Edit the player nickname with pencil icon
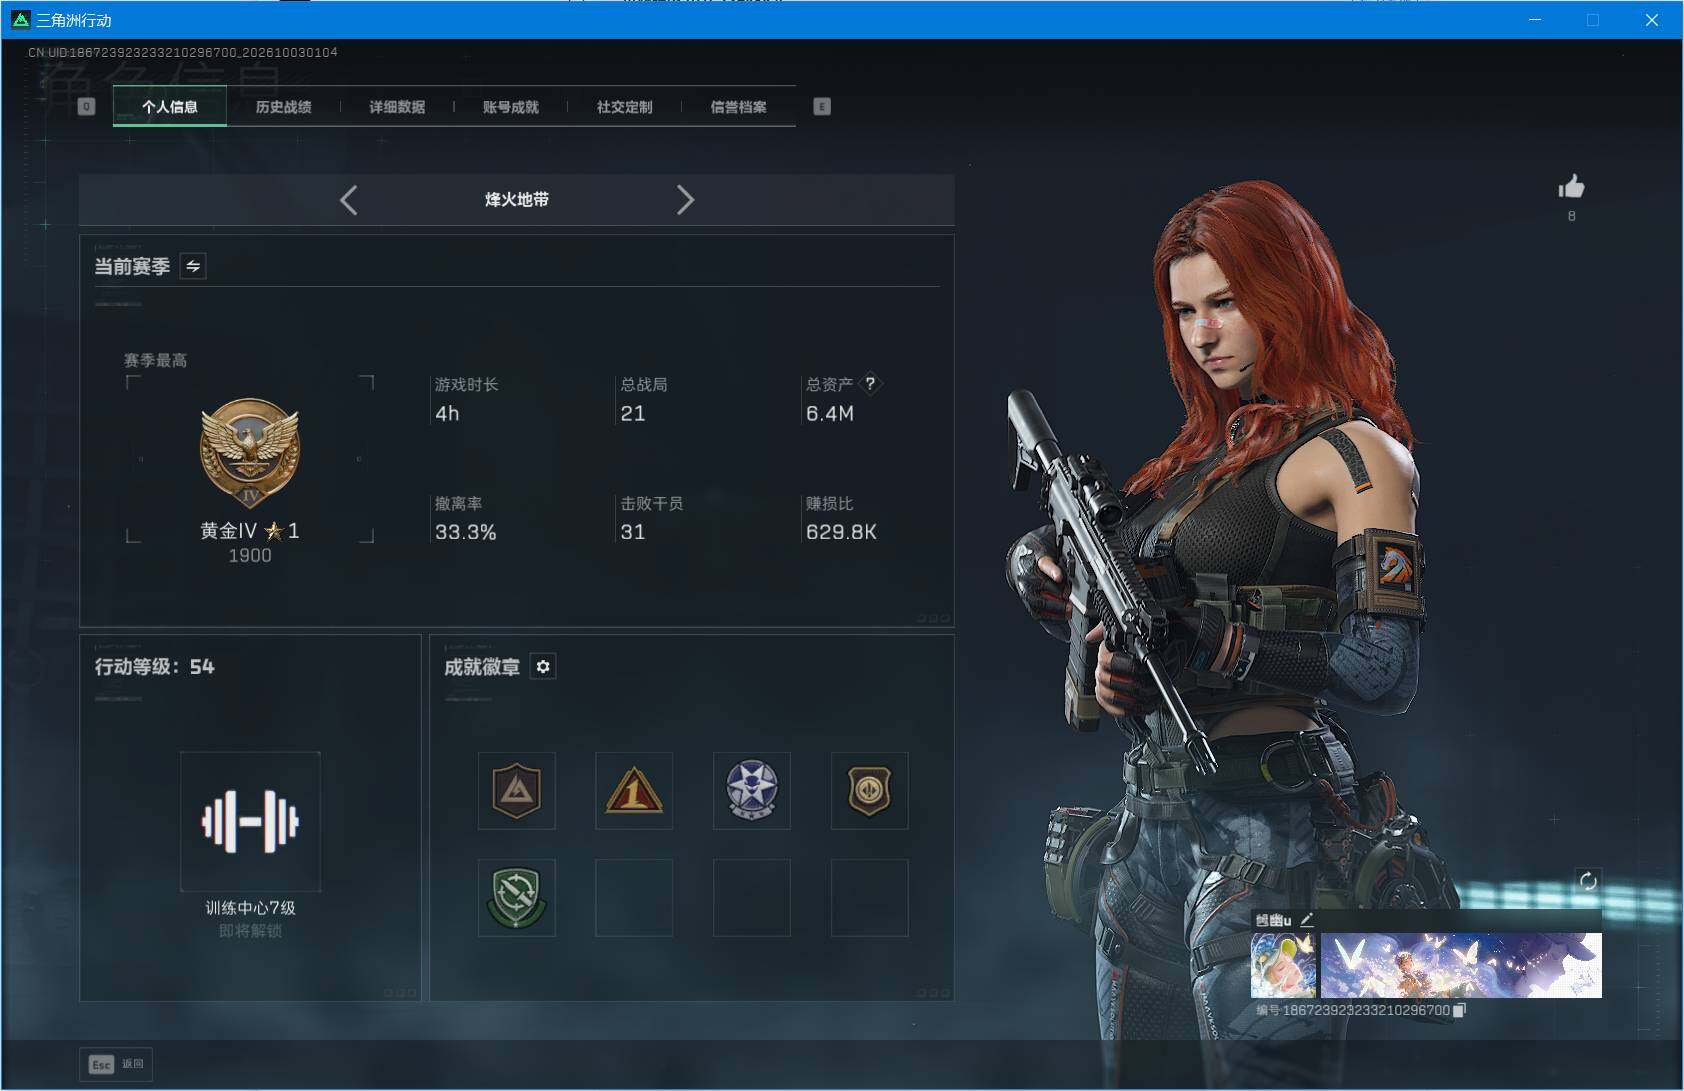The height and width of the screenshot is (1091, 1684). coord(1307,919)
